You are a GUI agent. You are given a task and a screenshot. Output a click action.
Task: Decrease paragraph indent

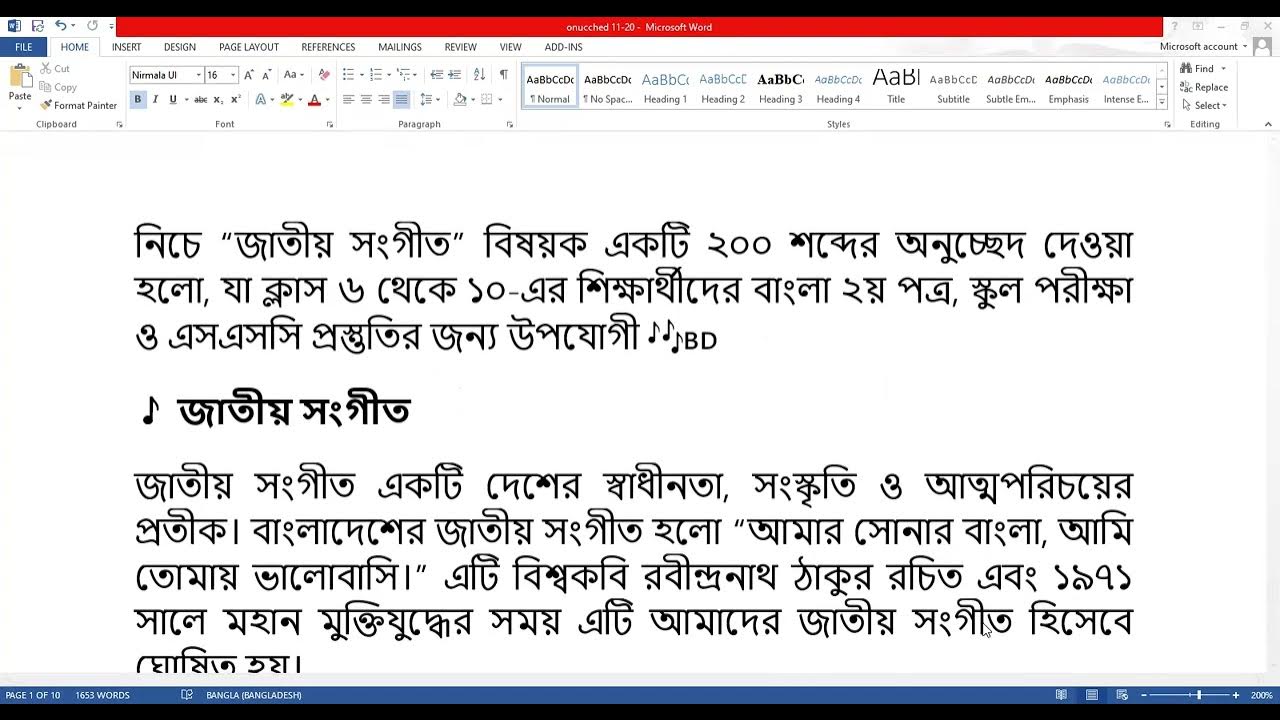tap(437, 75)
